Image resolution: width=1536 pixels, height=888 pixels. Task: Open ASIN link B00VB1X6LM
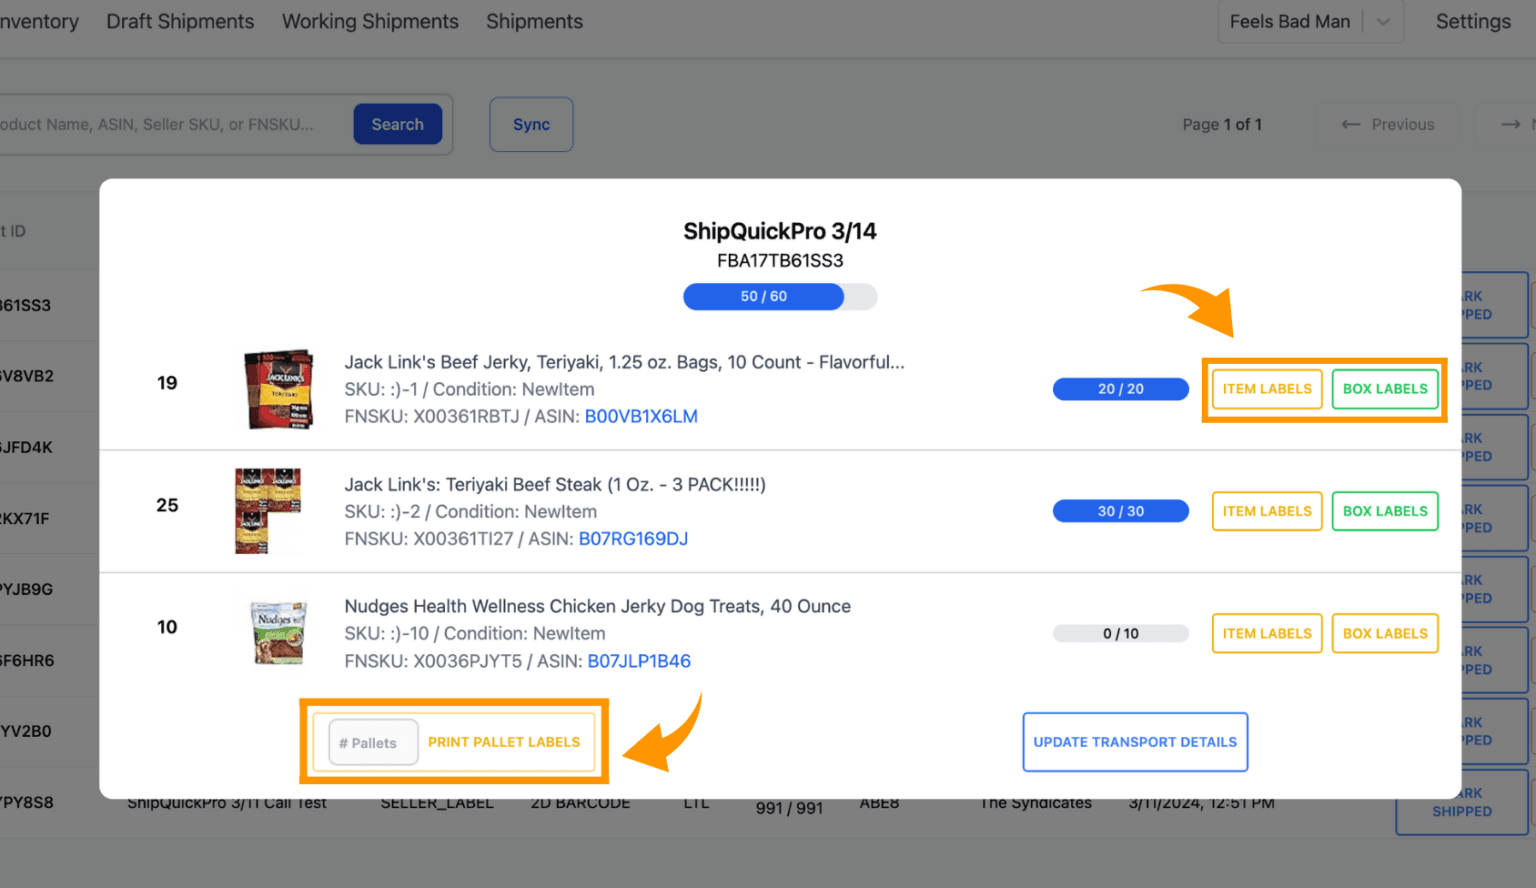(641, 416)
